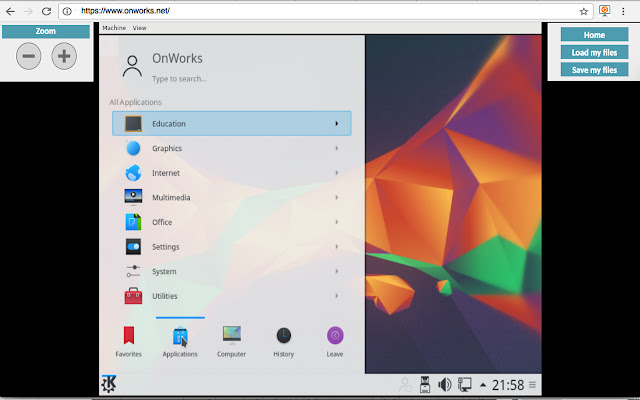Open the removable device notifier icon
640x400 pixels.
pos(424,385)
